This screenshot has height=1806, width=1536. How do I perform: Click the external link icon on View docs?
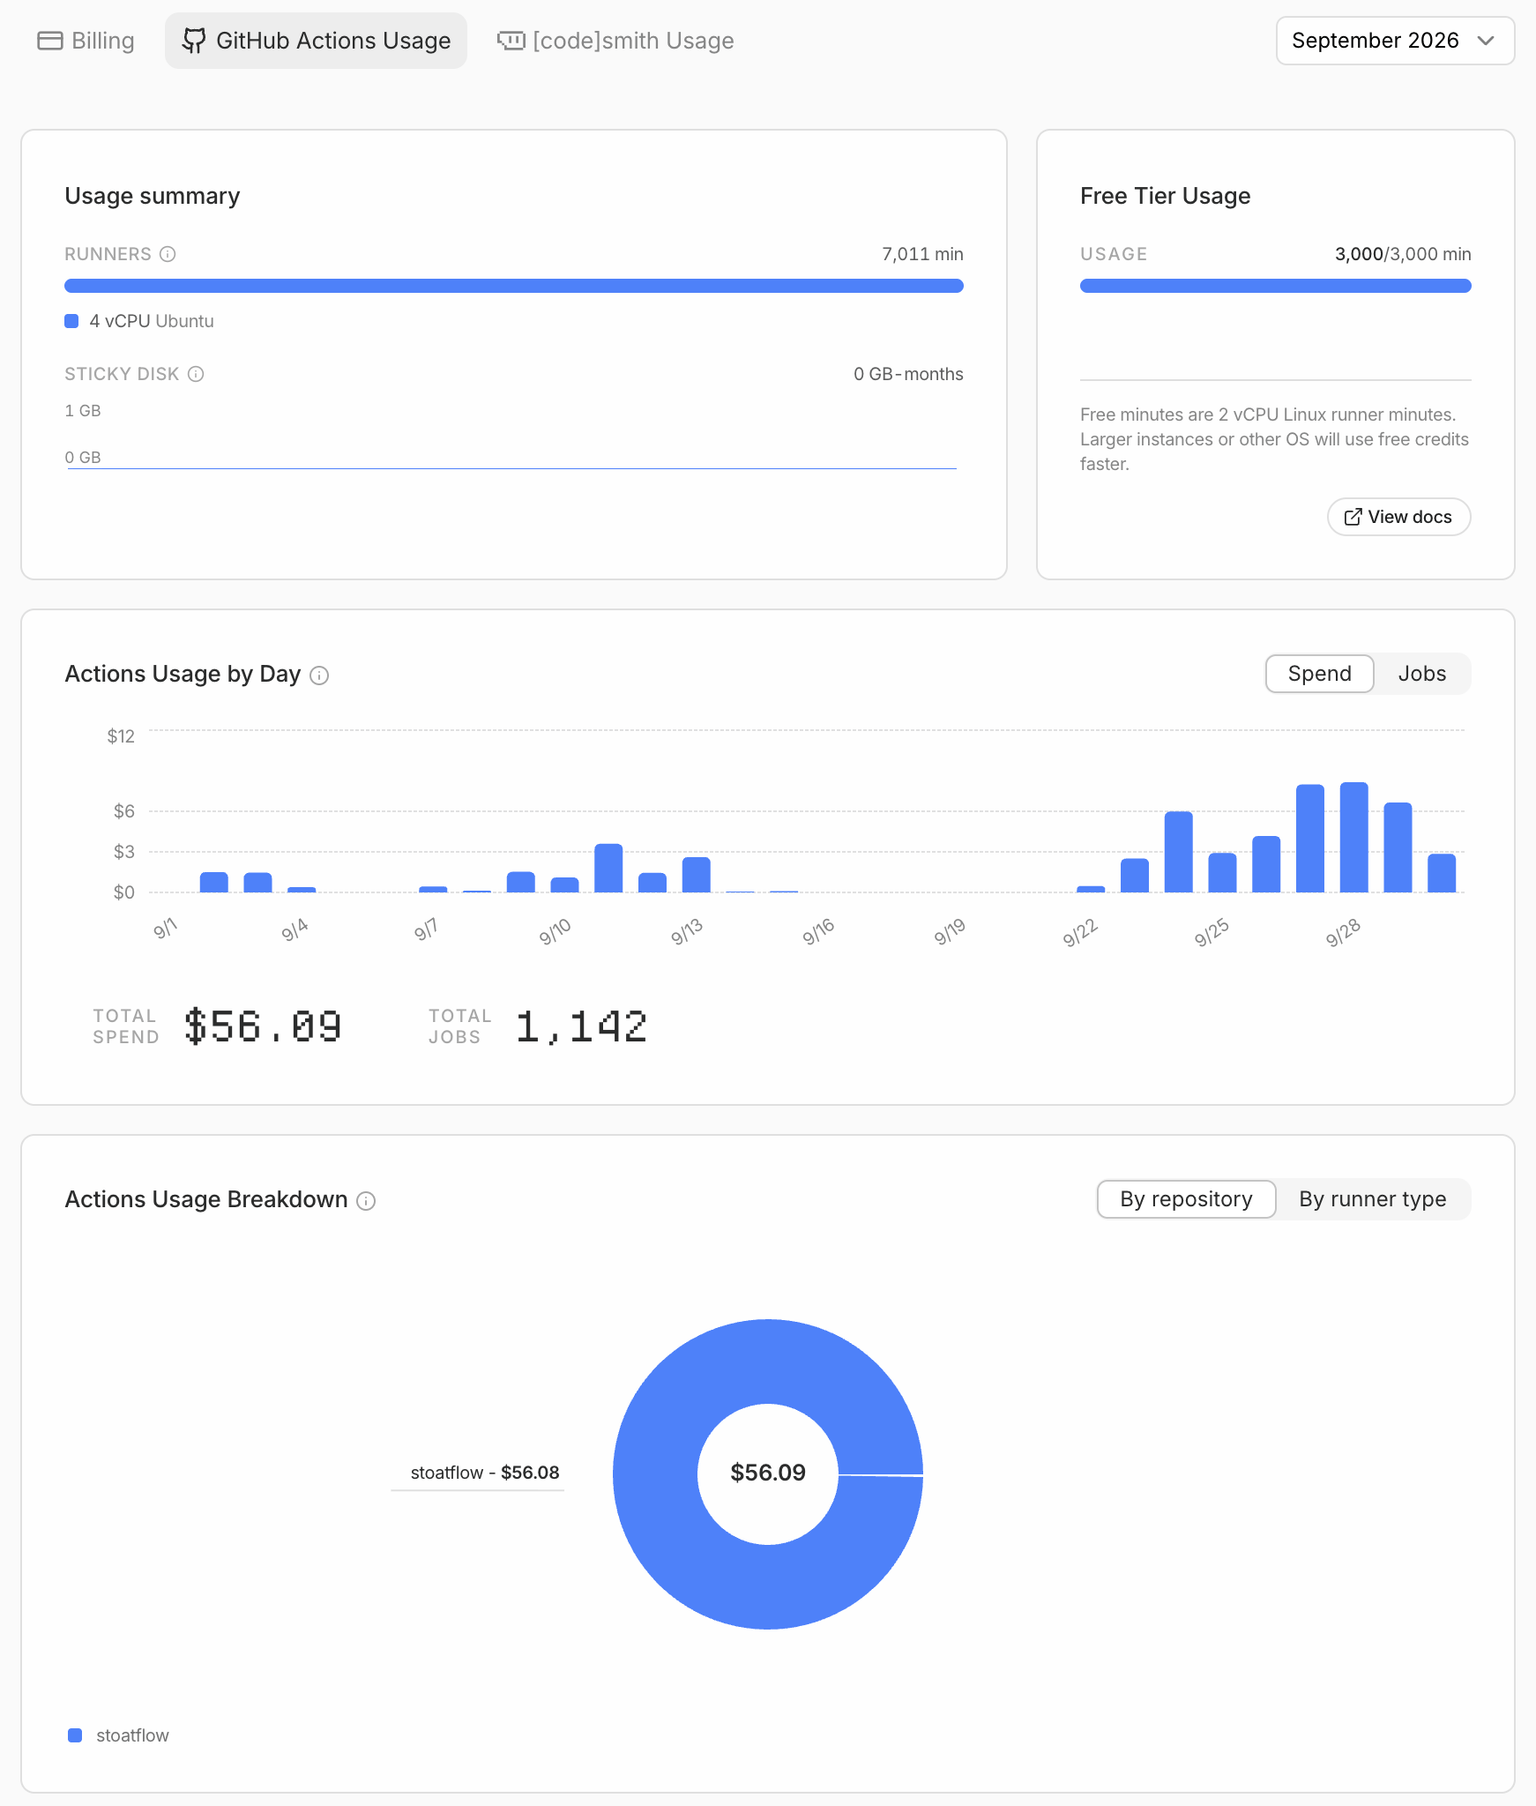1353,517
